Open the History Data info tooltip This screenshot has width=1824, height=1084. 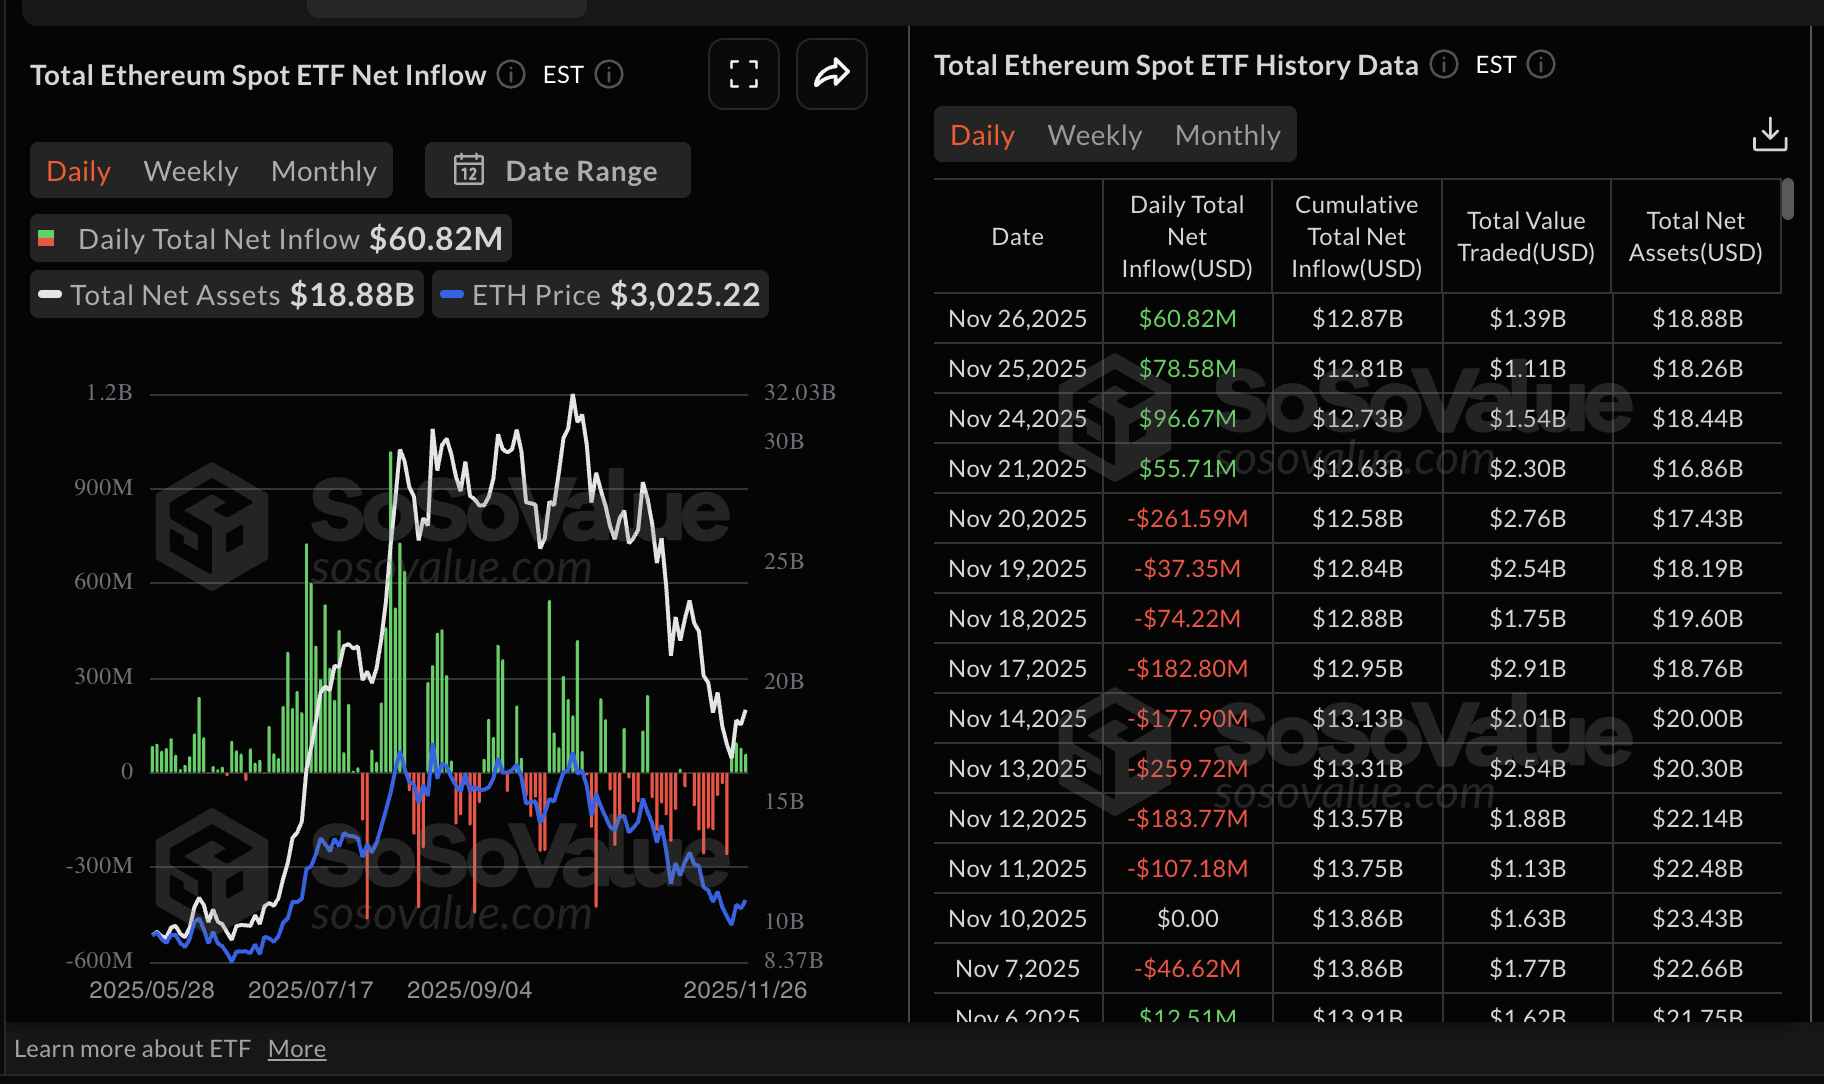(1443, 65)
